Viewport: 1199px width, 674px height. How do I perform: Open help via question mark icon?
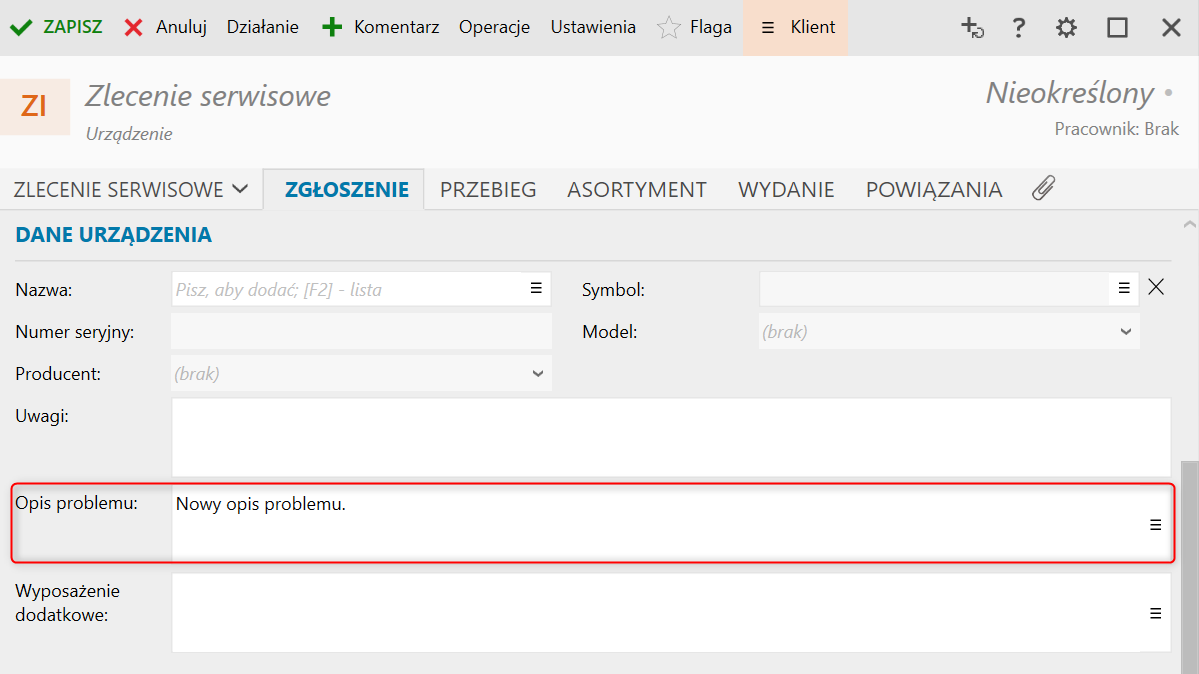point(1019,28)
